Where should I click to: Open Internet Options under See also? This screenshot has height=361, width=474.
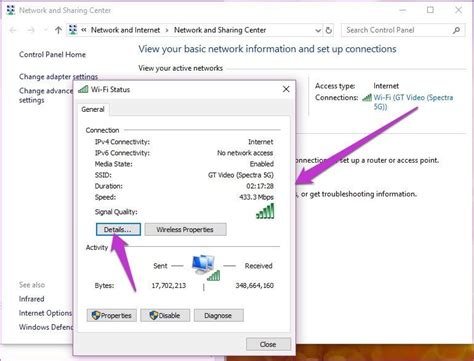[45, 313]
